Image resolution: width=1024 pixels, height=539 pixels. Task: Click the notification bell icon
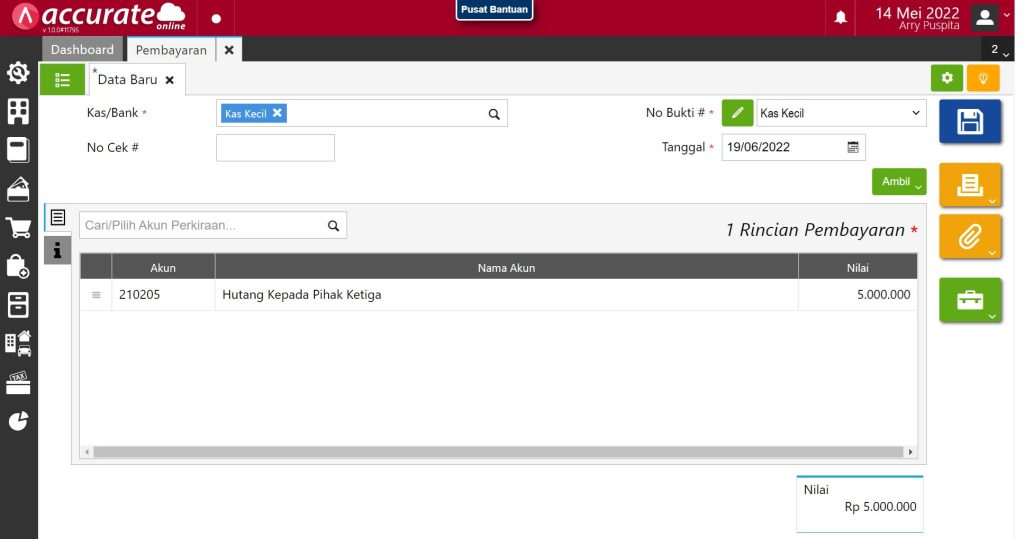point(841,18)
